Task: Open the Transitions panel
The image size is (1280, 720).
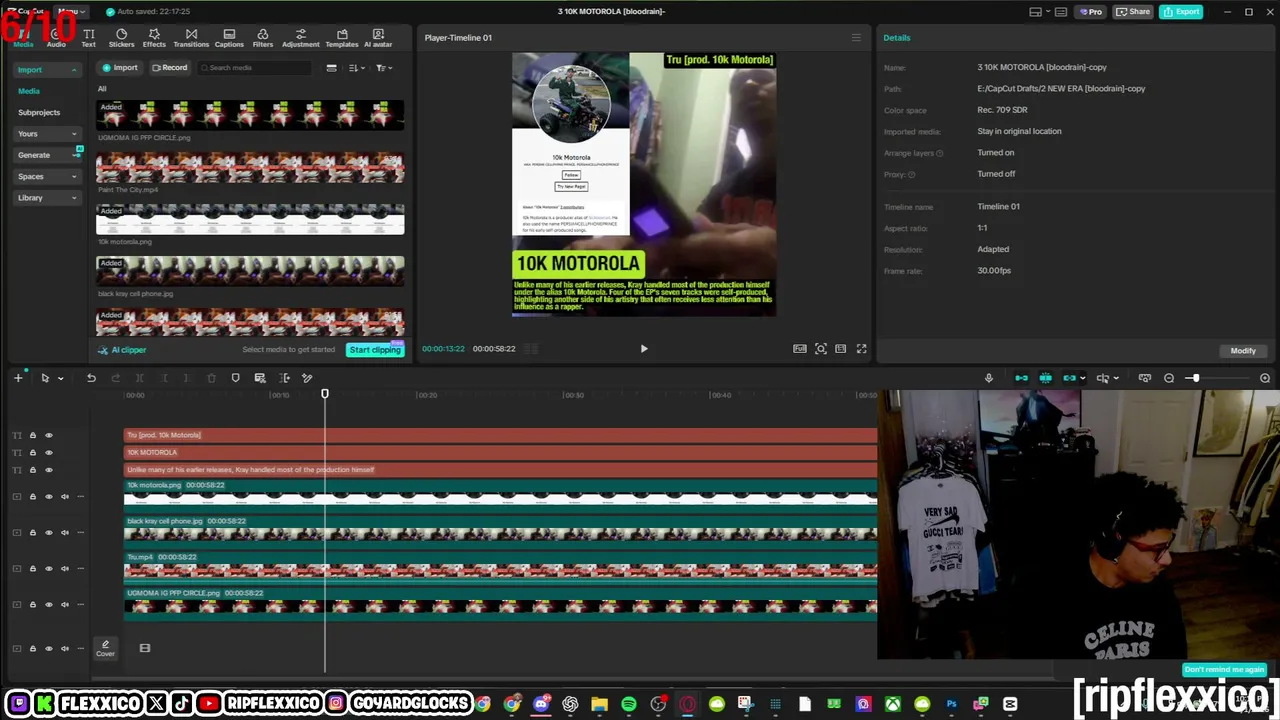Action: pos(191,38)
